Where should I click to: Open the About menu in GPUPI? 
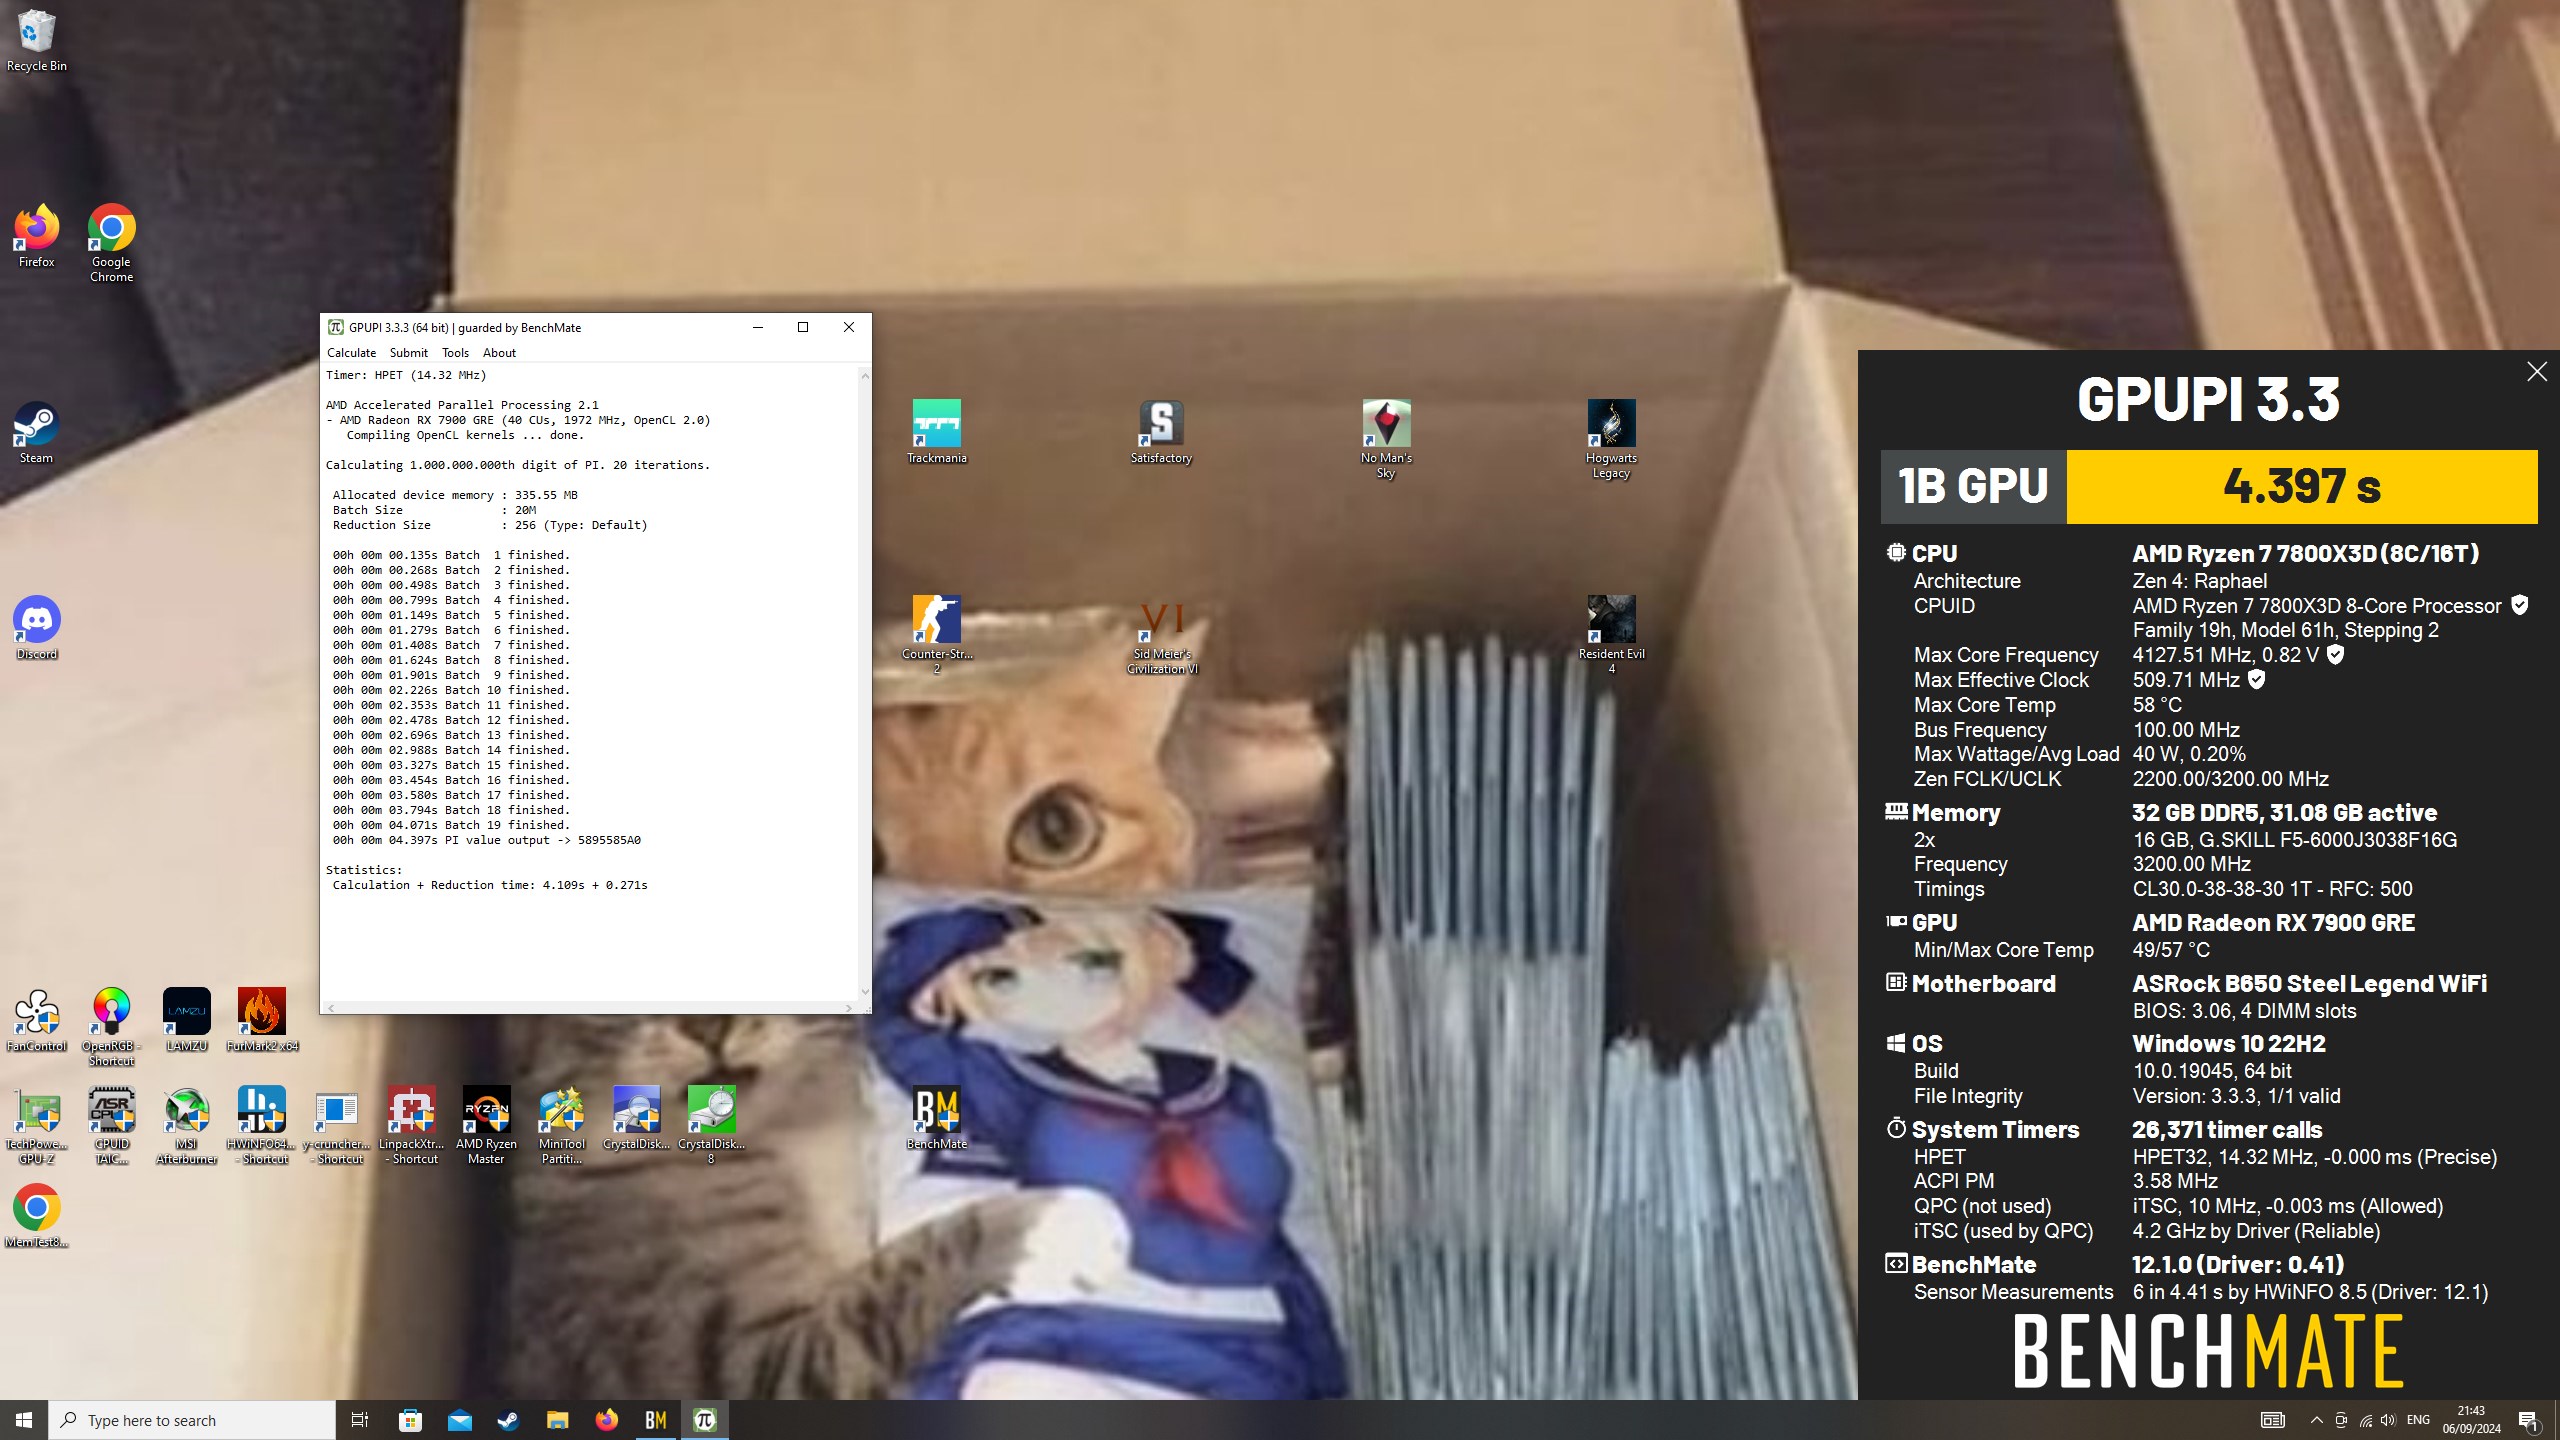pyautogui.click(x=499, y=353)
